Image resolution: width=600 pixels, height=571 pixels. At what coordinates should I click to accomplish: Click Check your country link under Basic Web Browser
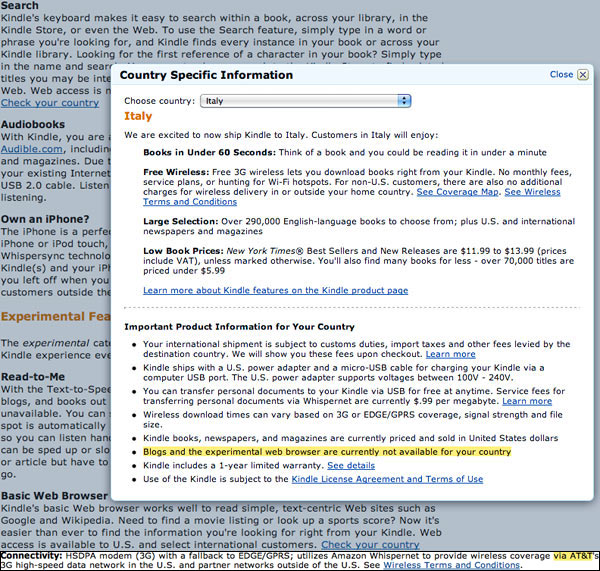pos(370,545)
